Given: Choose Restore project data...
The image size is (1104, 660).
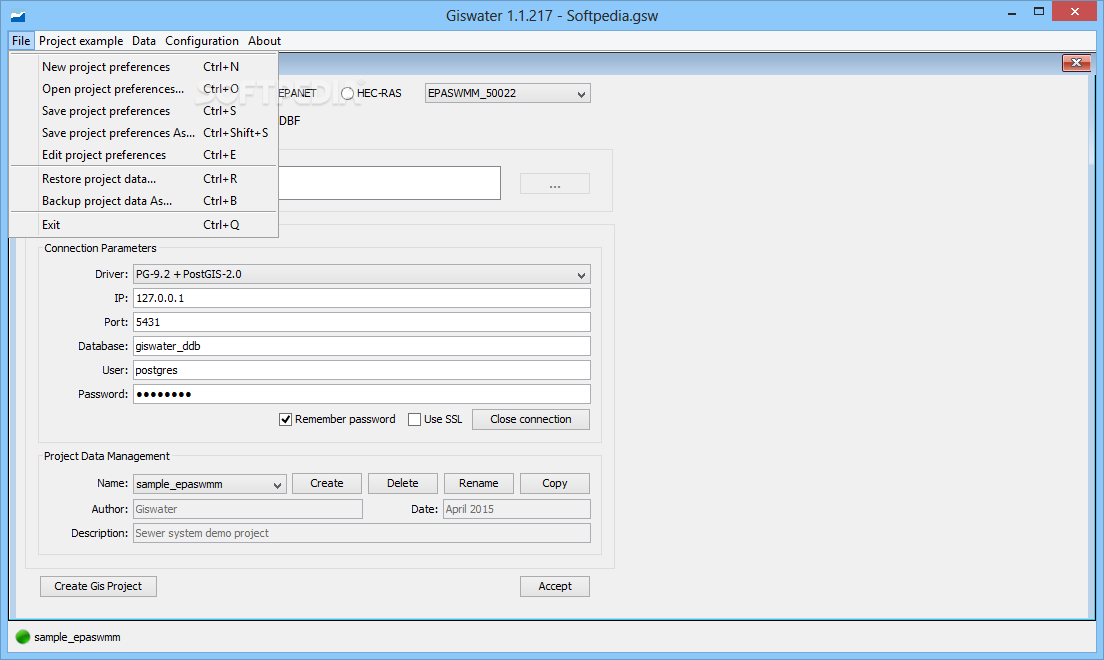Looking at the screenshot, I should pyautogui.click(x=144, y=179).
